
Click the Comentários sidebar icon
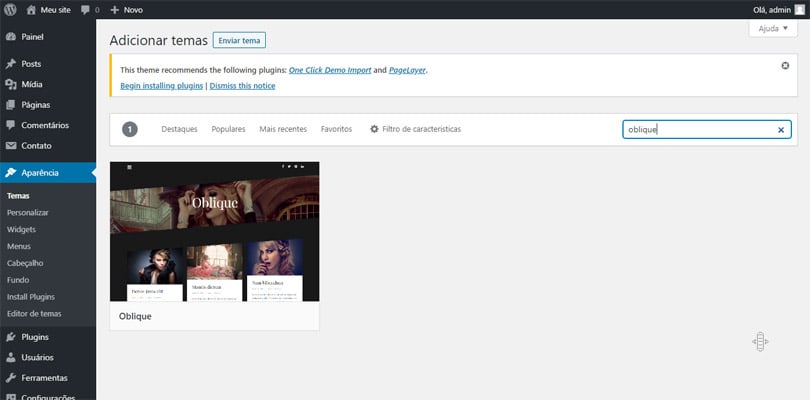[10, 125]
